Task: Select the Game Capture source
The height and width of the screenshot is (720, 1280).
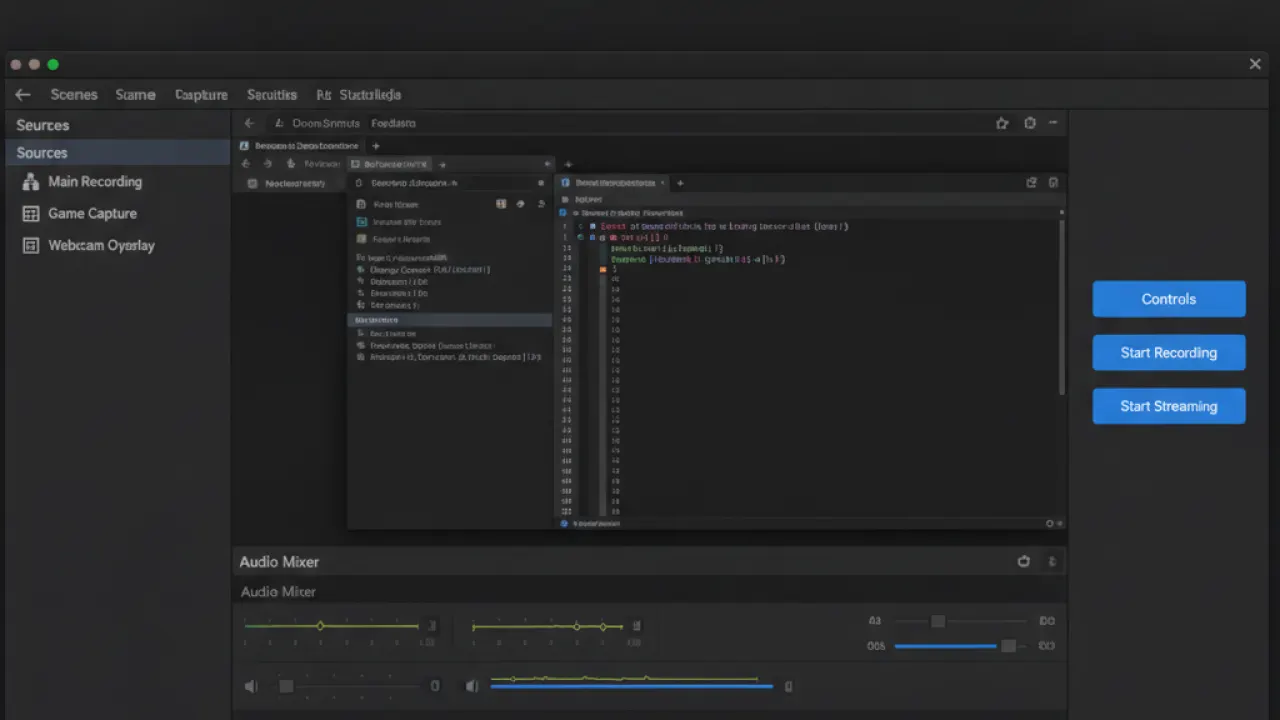Action: pos(92,214)
